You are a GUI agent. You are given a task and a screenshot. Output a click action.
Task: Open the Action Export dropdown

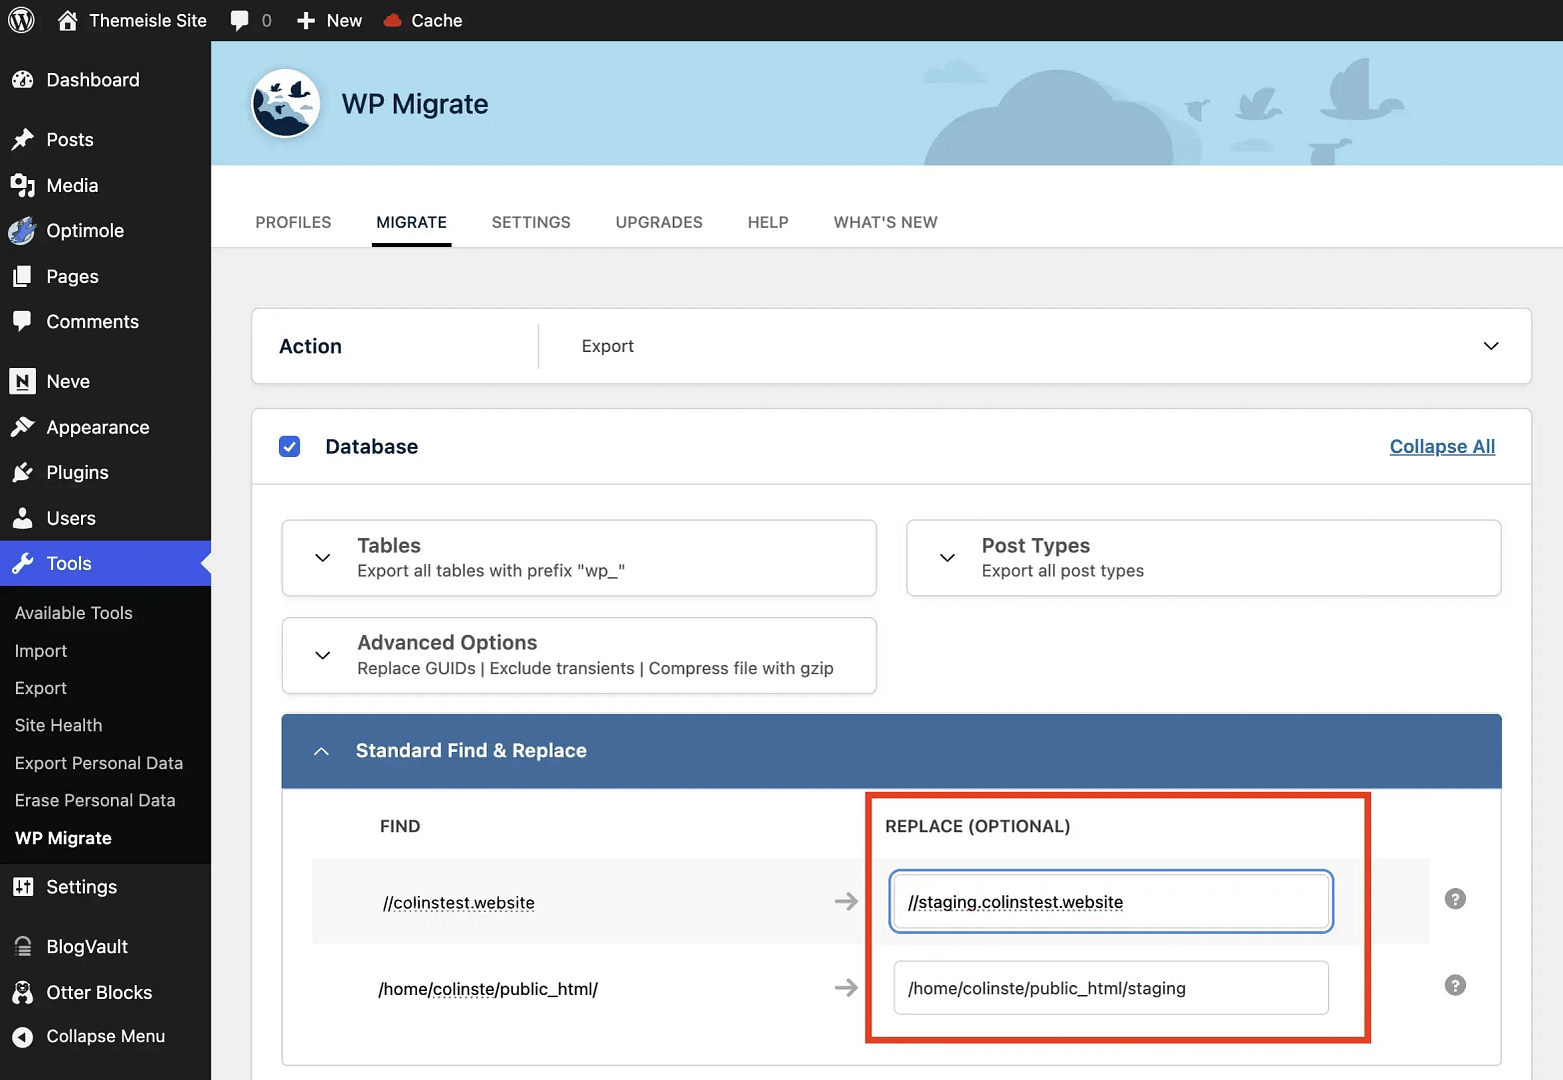coord(891,346)
